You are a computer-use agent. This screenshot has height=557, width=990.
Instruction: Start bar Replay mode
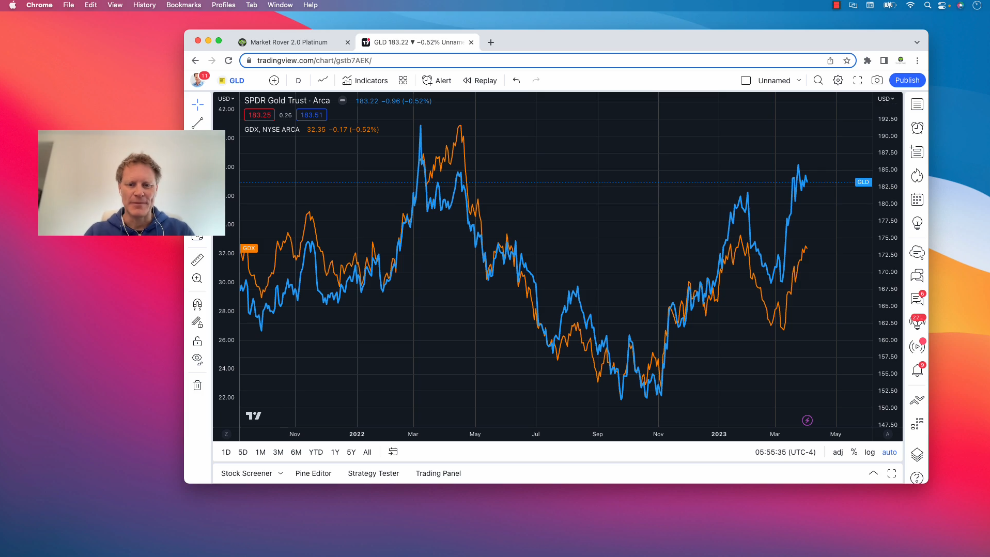click(x=480, y=80)
